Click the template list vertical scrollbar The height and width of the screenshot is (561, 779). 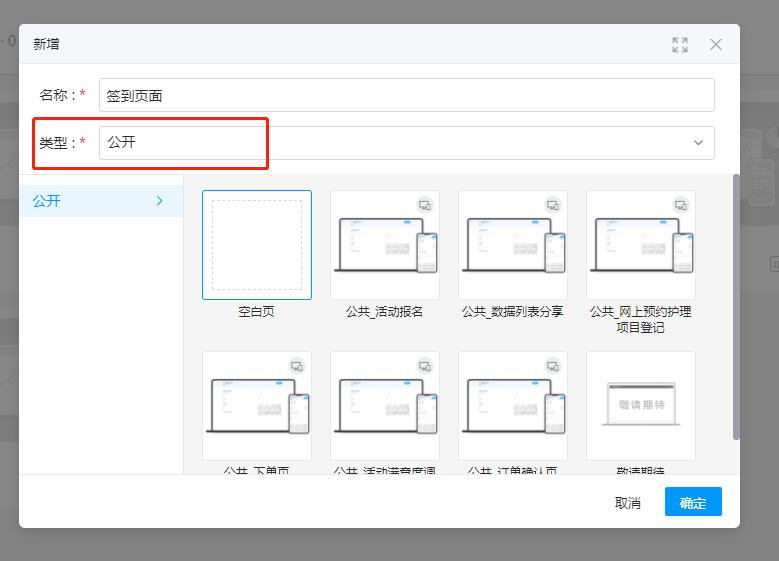tap(736, 307)
